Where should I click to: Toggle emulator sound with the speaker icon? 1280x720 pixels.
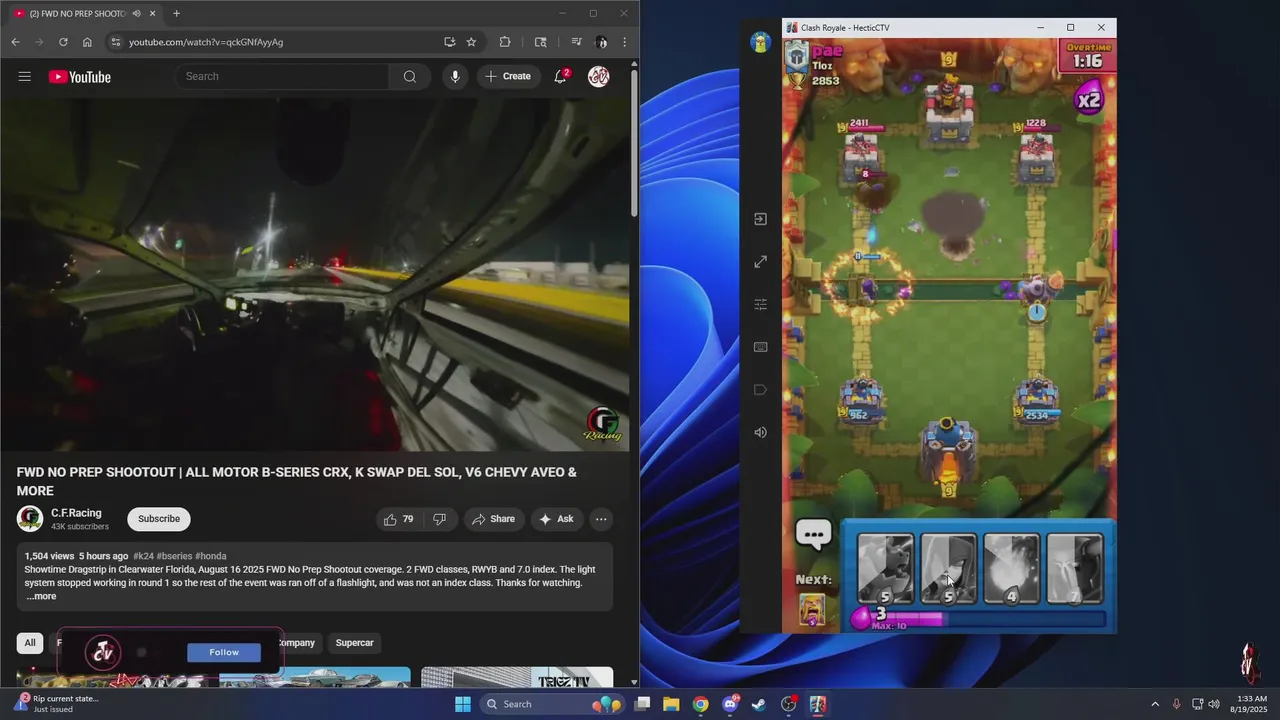coord(760,432)
